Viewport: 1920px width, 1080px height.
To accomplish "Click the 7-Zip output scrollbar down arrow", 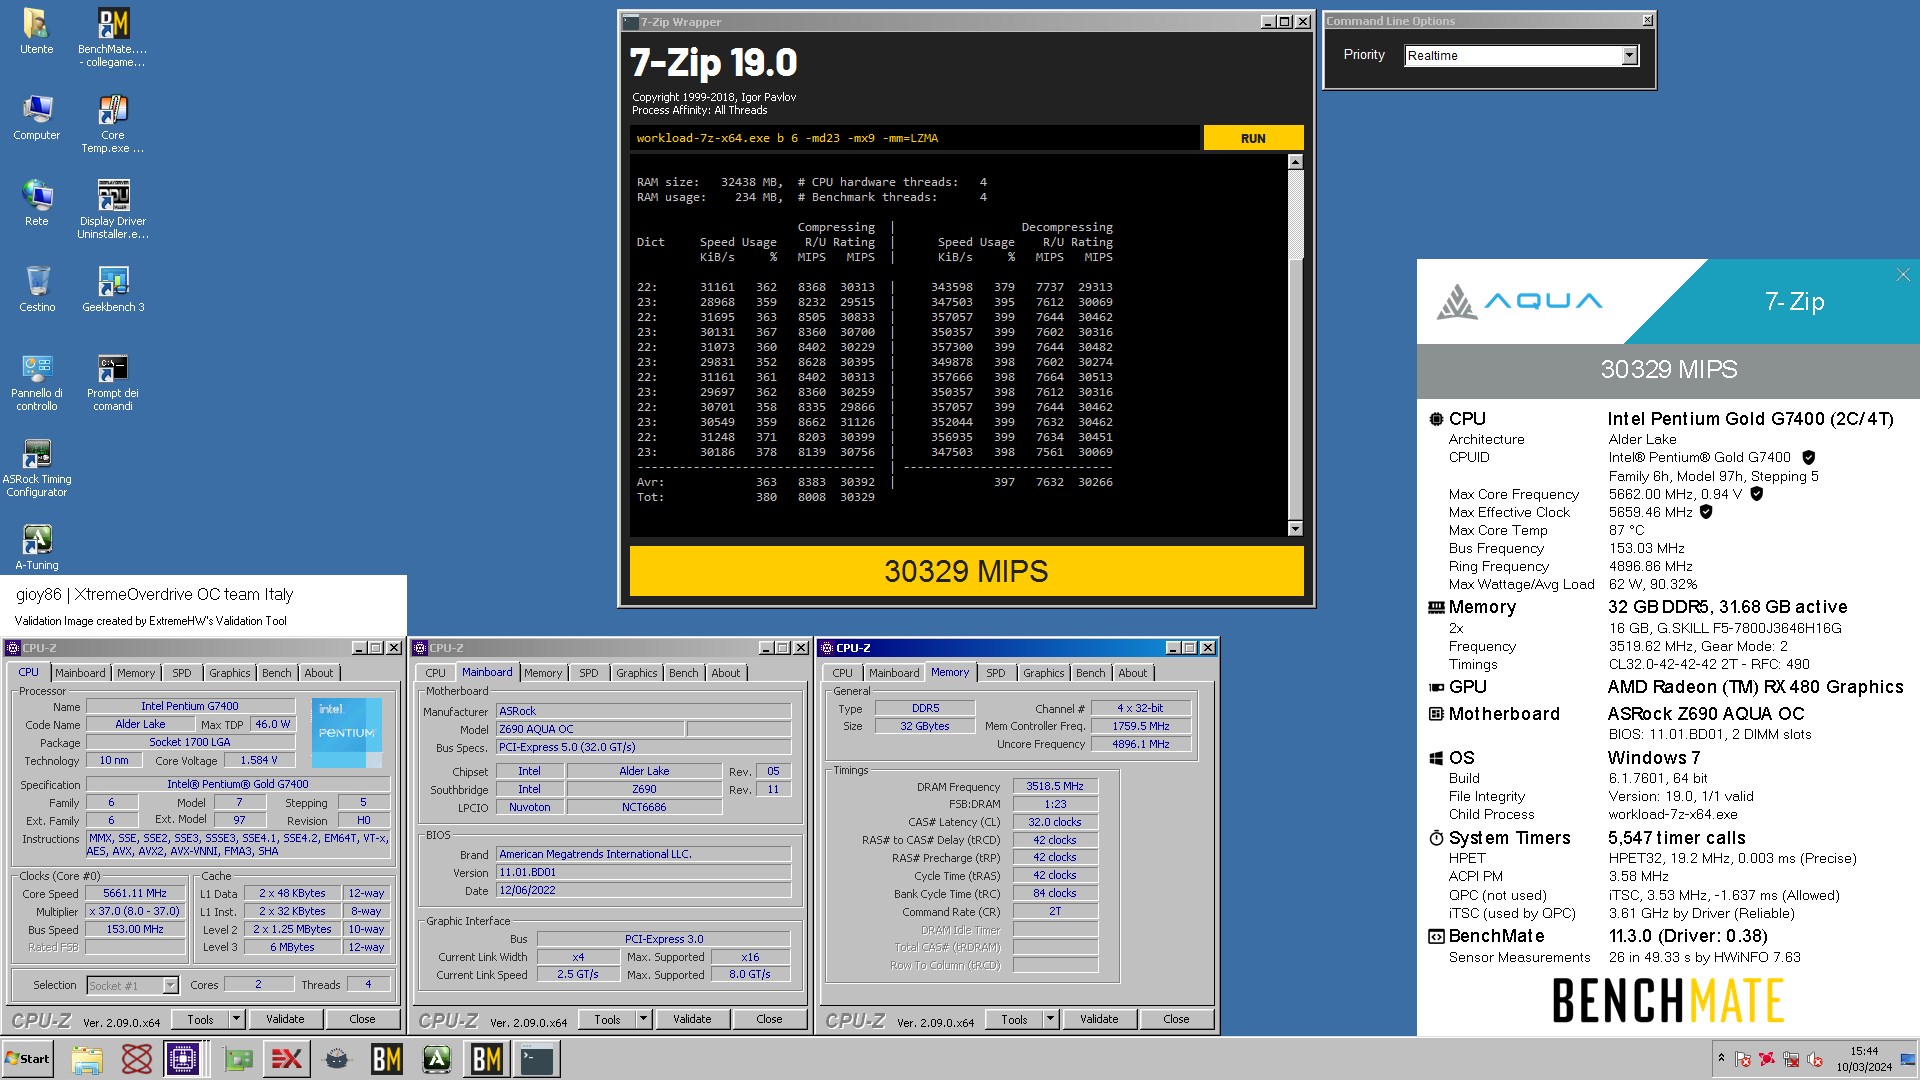I will click(1295, 529).
